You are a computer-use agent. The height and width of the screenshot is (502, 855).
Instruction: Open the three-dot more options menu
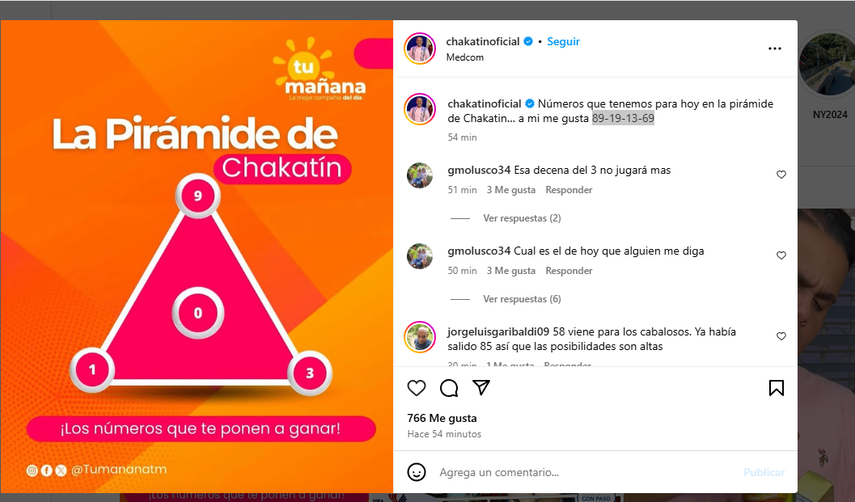pos(775,49)
